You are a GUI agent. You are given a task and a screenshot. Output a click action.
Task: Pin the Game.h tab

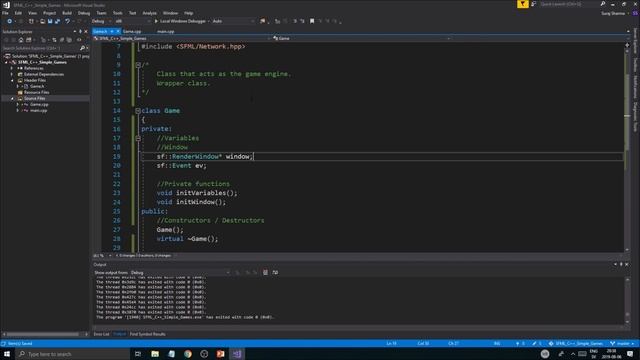[x=112, y=31]
